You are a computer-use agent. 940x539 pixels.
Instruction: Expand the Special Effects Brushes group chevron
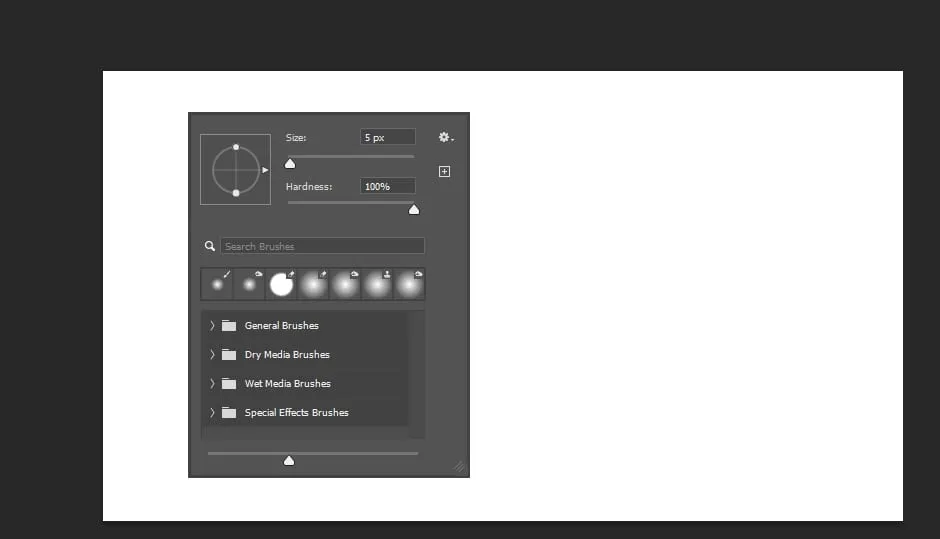coord(212,412)
